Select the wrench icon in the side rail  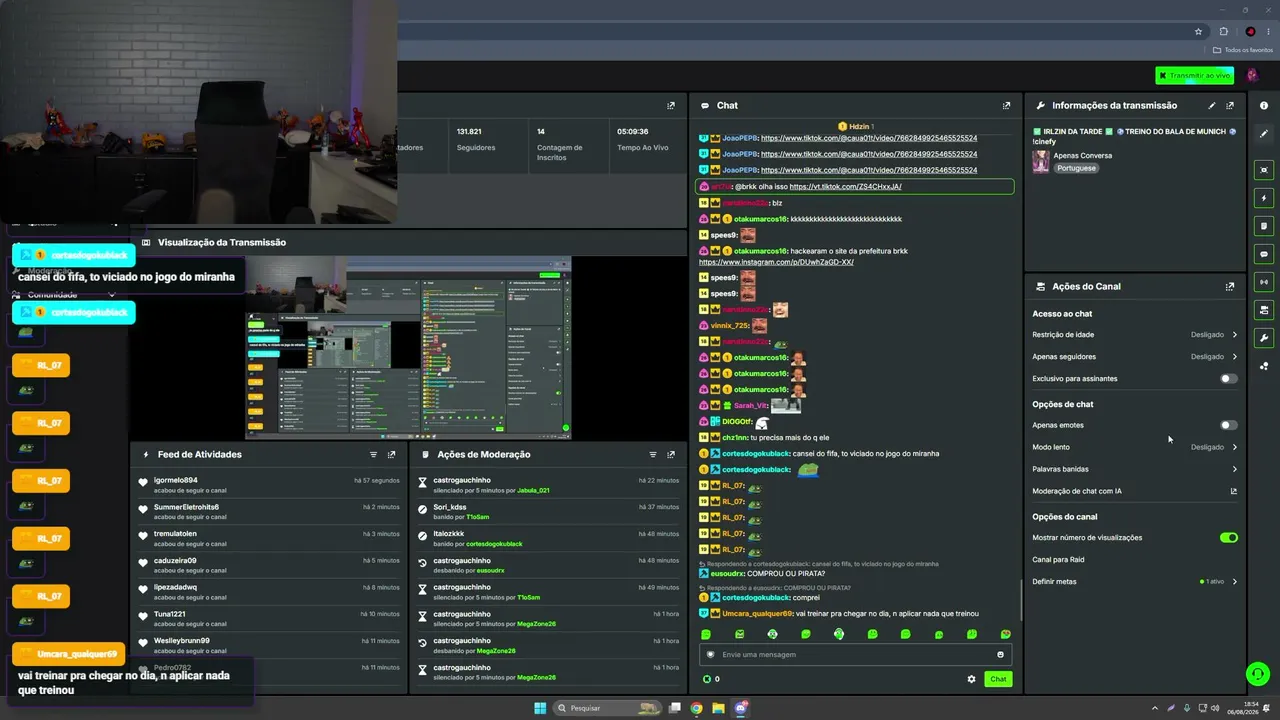tap(1264, 338)
